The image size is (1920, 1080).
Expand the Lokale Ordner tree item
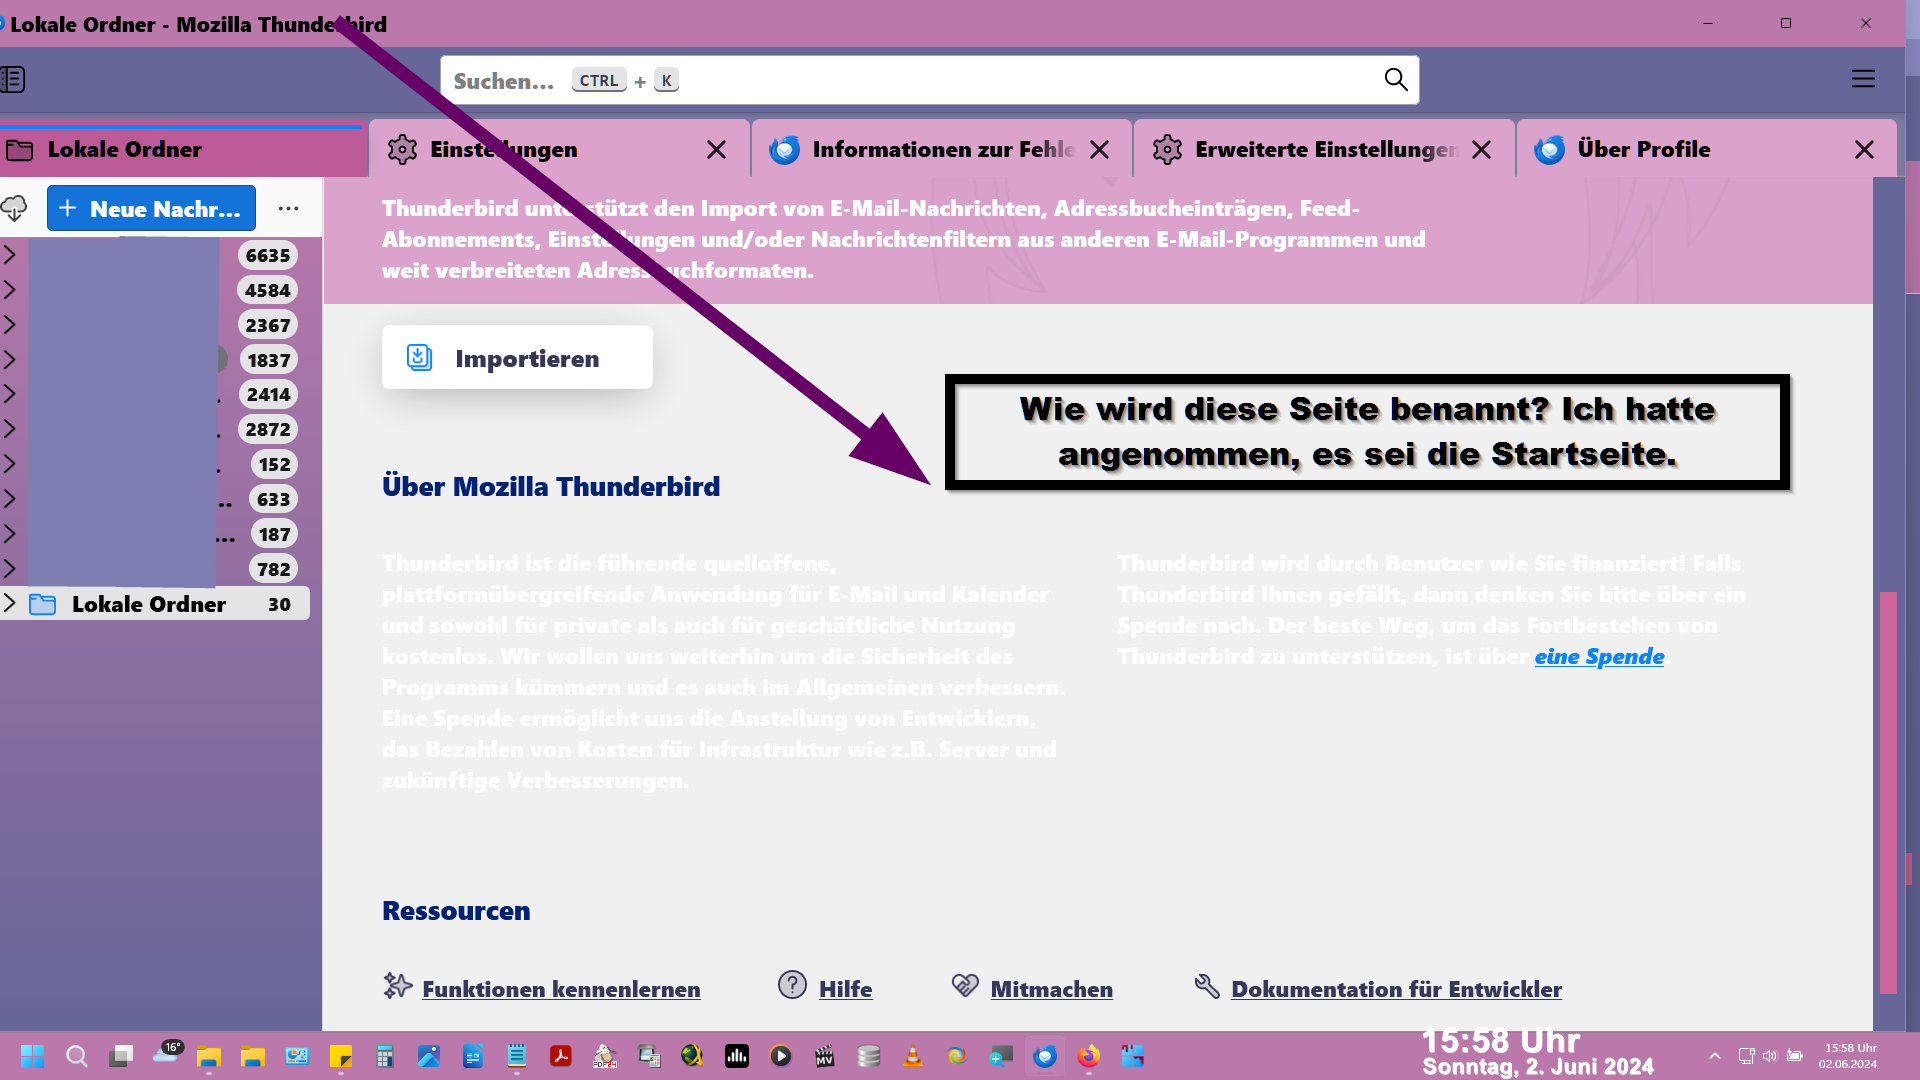(10, 603)
